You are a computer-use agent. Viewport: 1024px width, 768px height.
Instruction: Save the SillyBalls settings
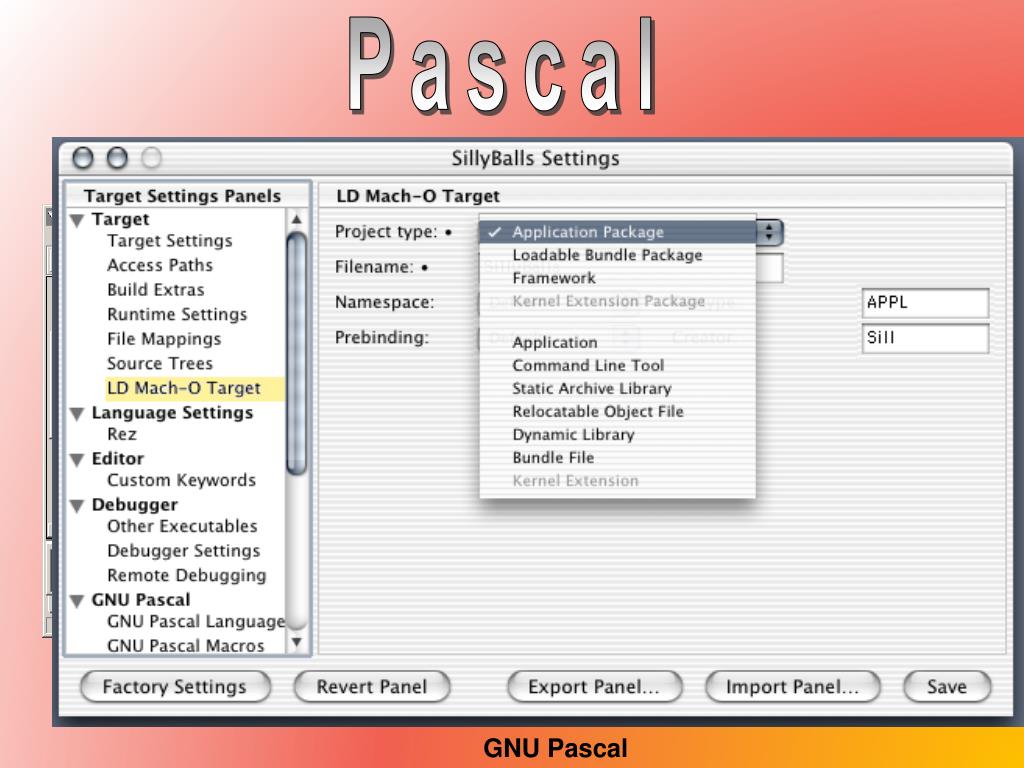point(947,687)
